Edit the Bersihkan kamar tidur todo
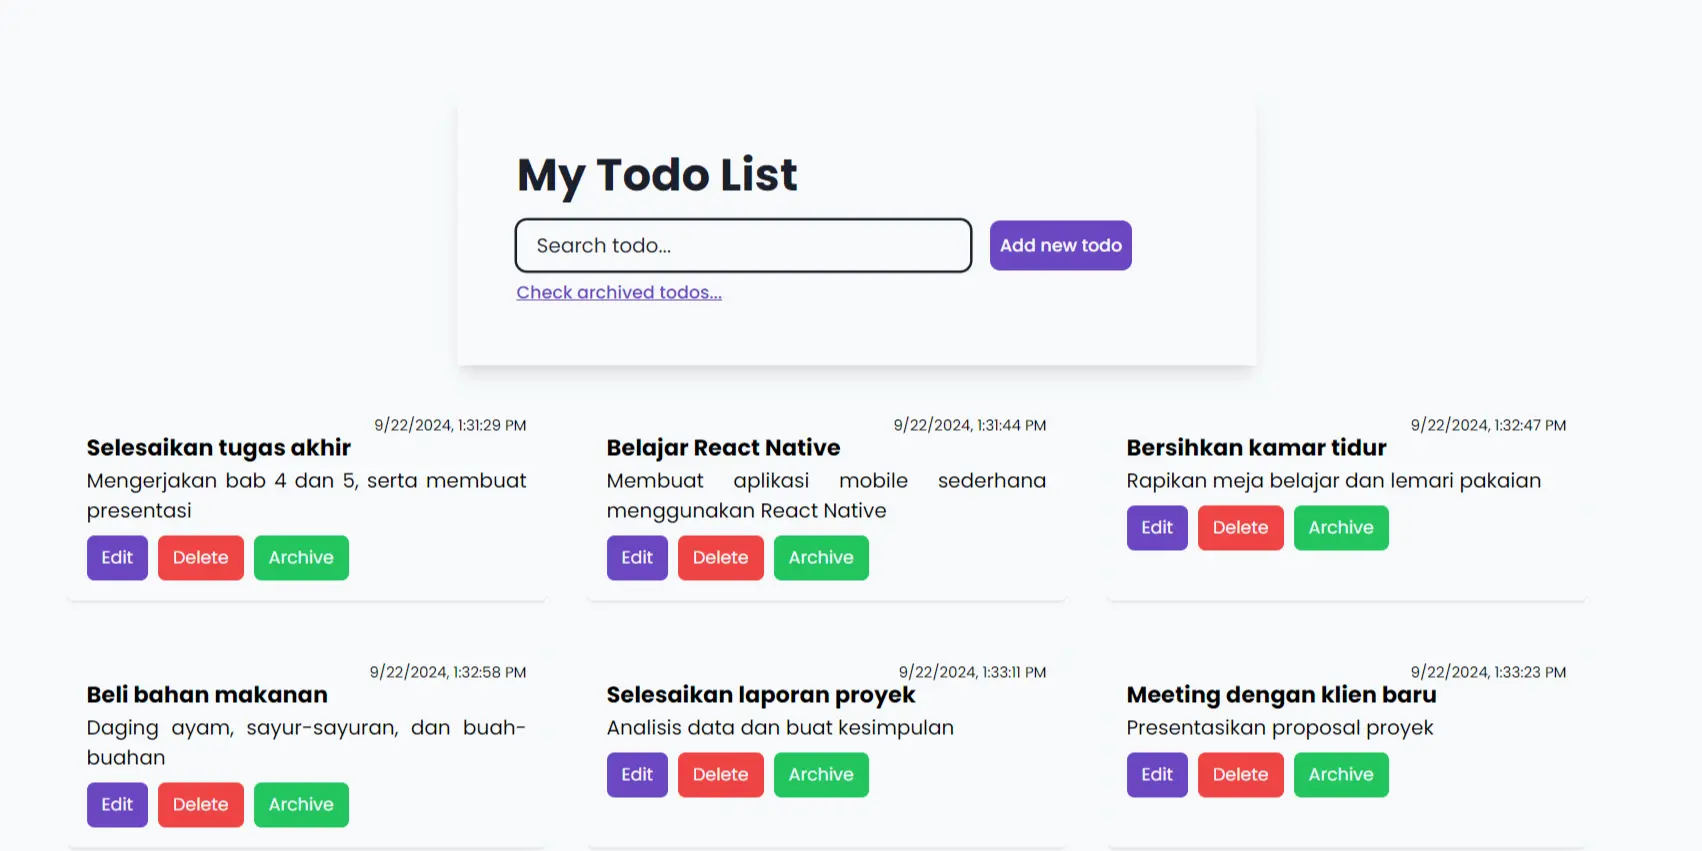Screen dimensions: 1702x851 (1157, 527)
